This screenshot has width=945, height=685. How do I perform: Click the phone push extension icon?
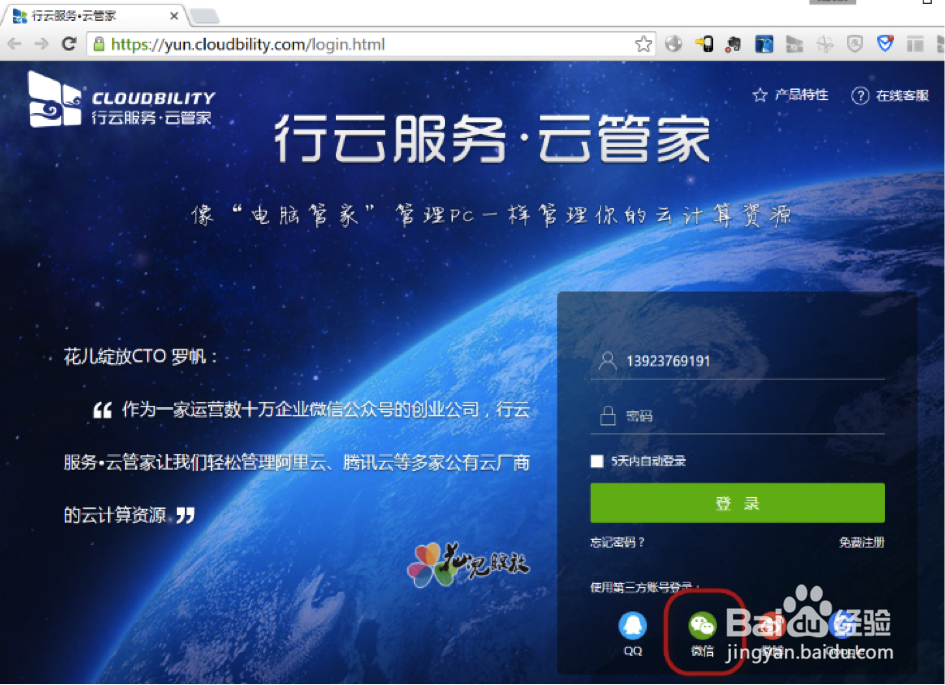tap(703, 43)
